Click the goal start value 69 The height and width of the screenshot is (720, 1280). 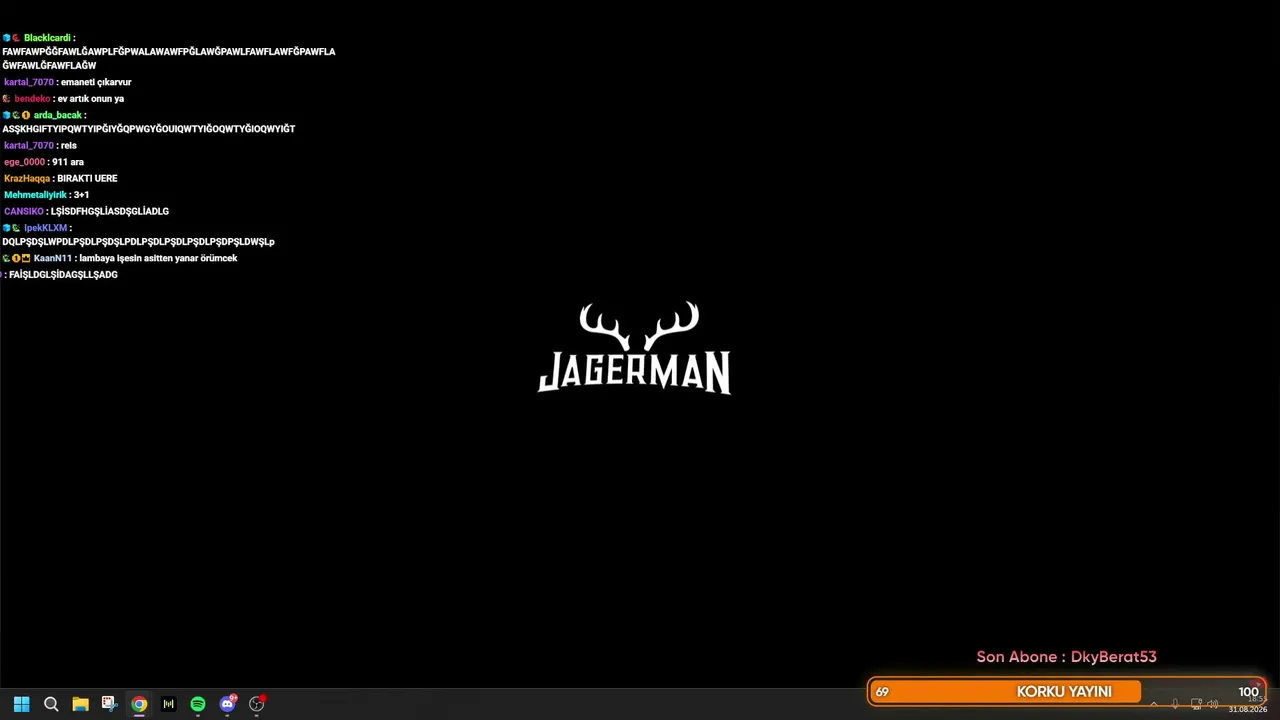tap(882, 692)
